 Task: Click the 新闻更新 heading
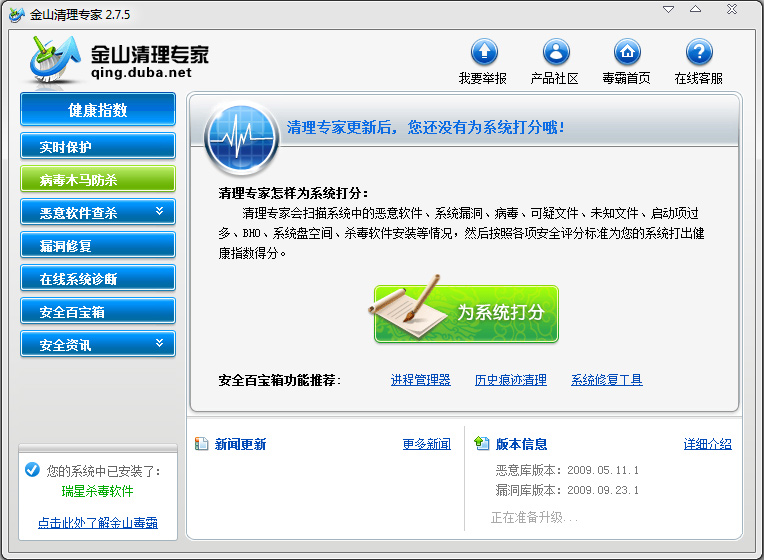(x=240, y=444)
